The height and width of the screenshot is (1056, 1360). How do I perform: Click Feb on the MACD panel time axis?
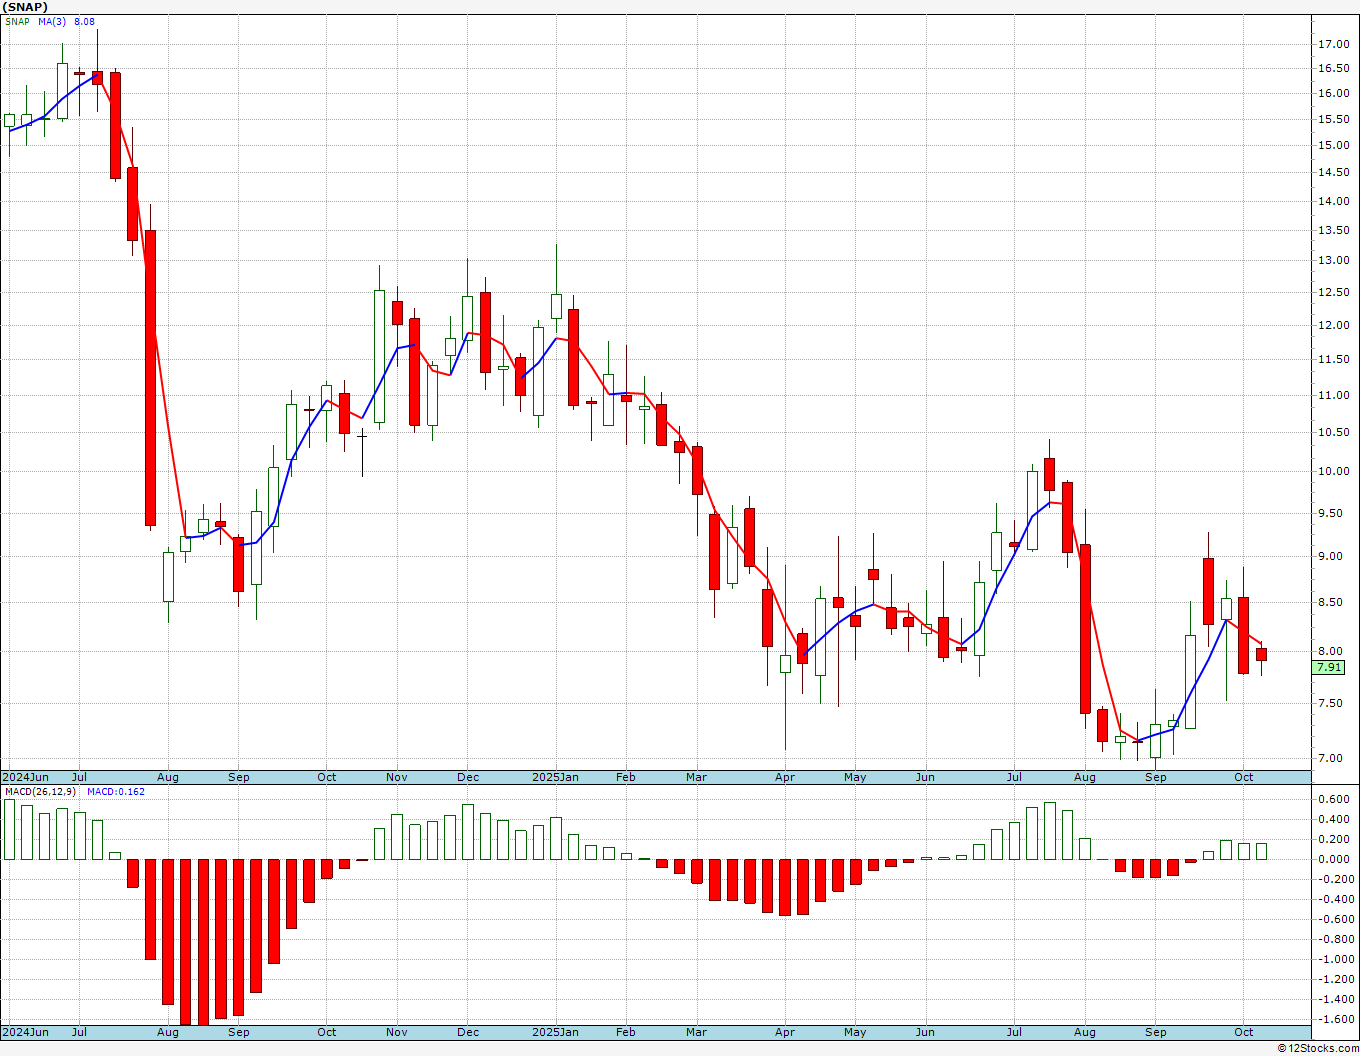pos(626,1032)
